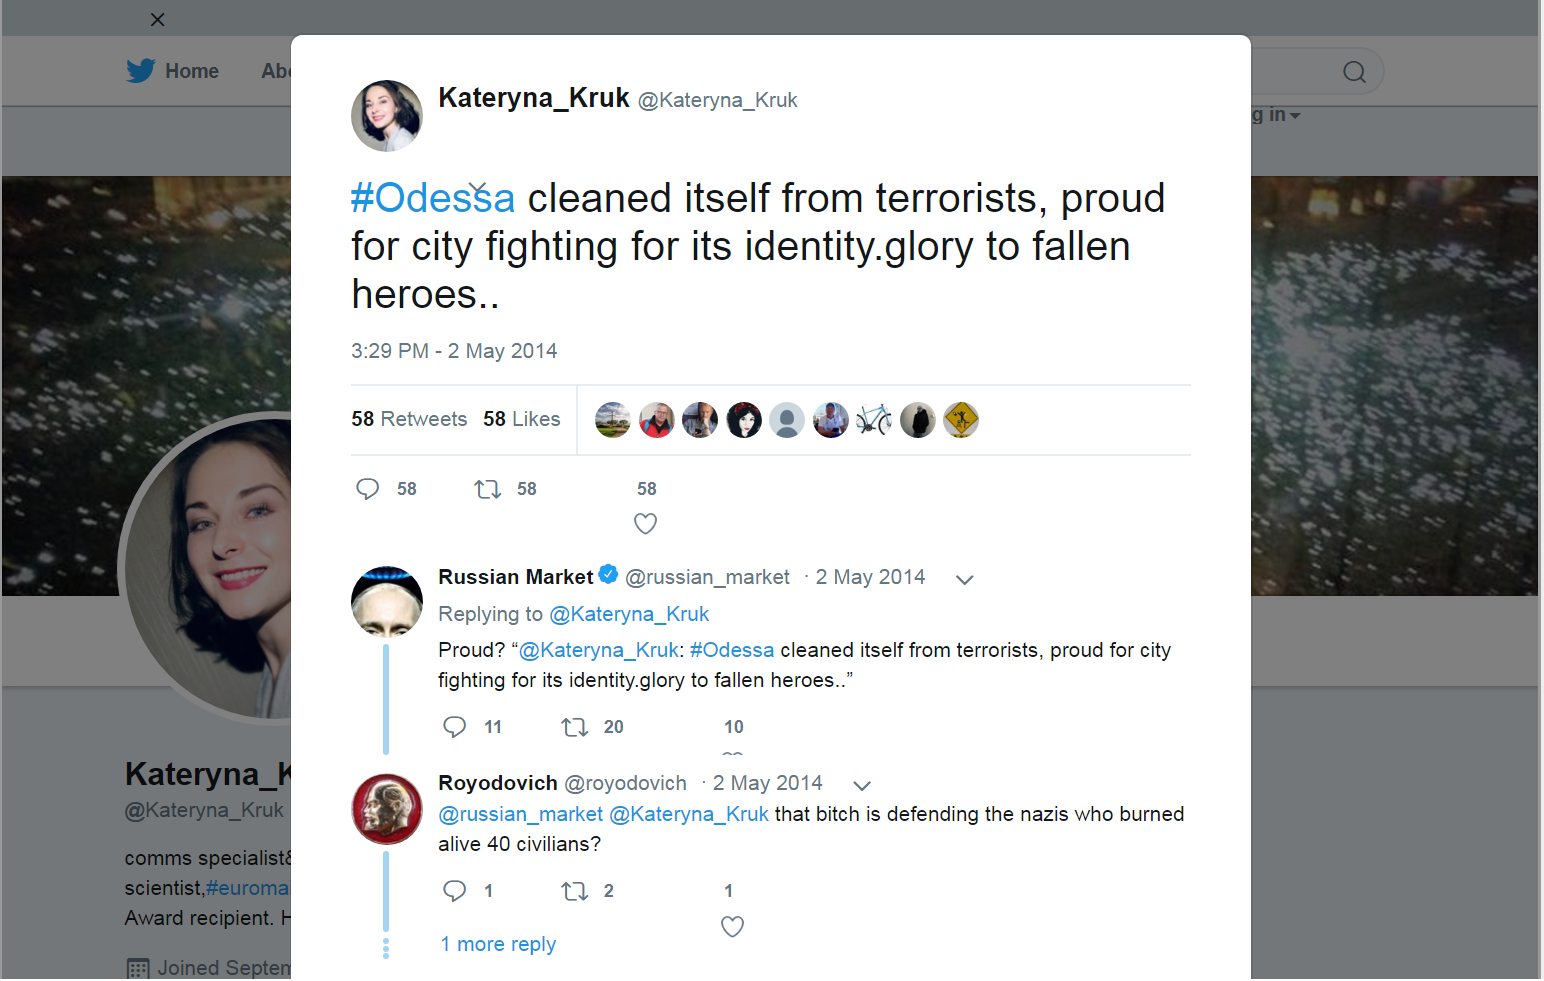Open the #Odessa hashtag in main tweet
This screenshot has width=1544, height=981.
432,198
